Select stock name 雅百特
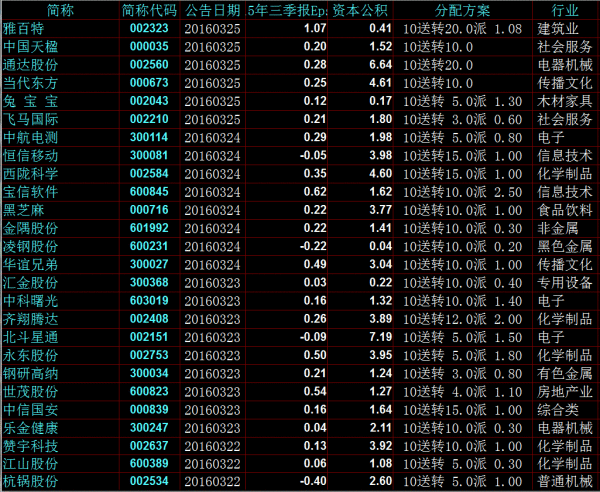Viewport: 600px width, 492px height. click(x=24, y=29)
